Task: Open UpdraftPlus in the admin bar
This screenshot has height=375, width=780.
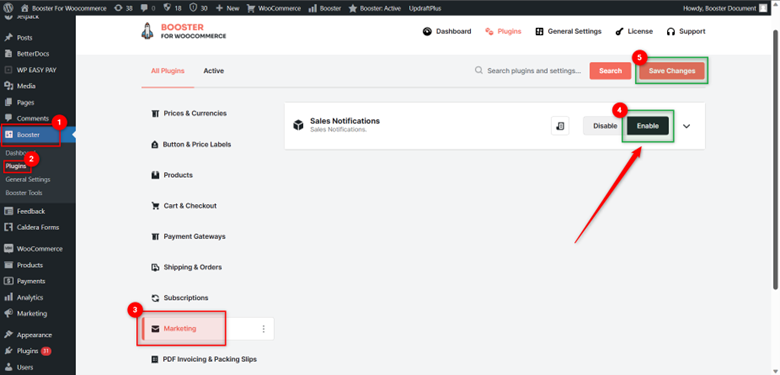Action: [425, 8]
